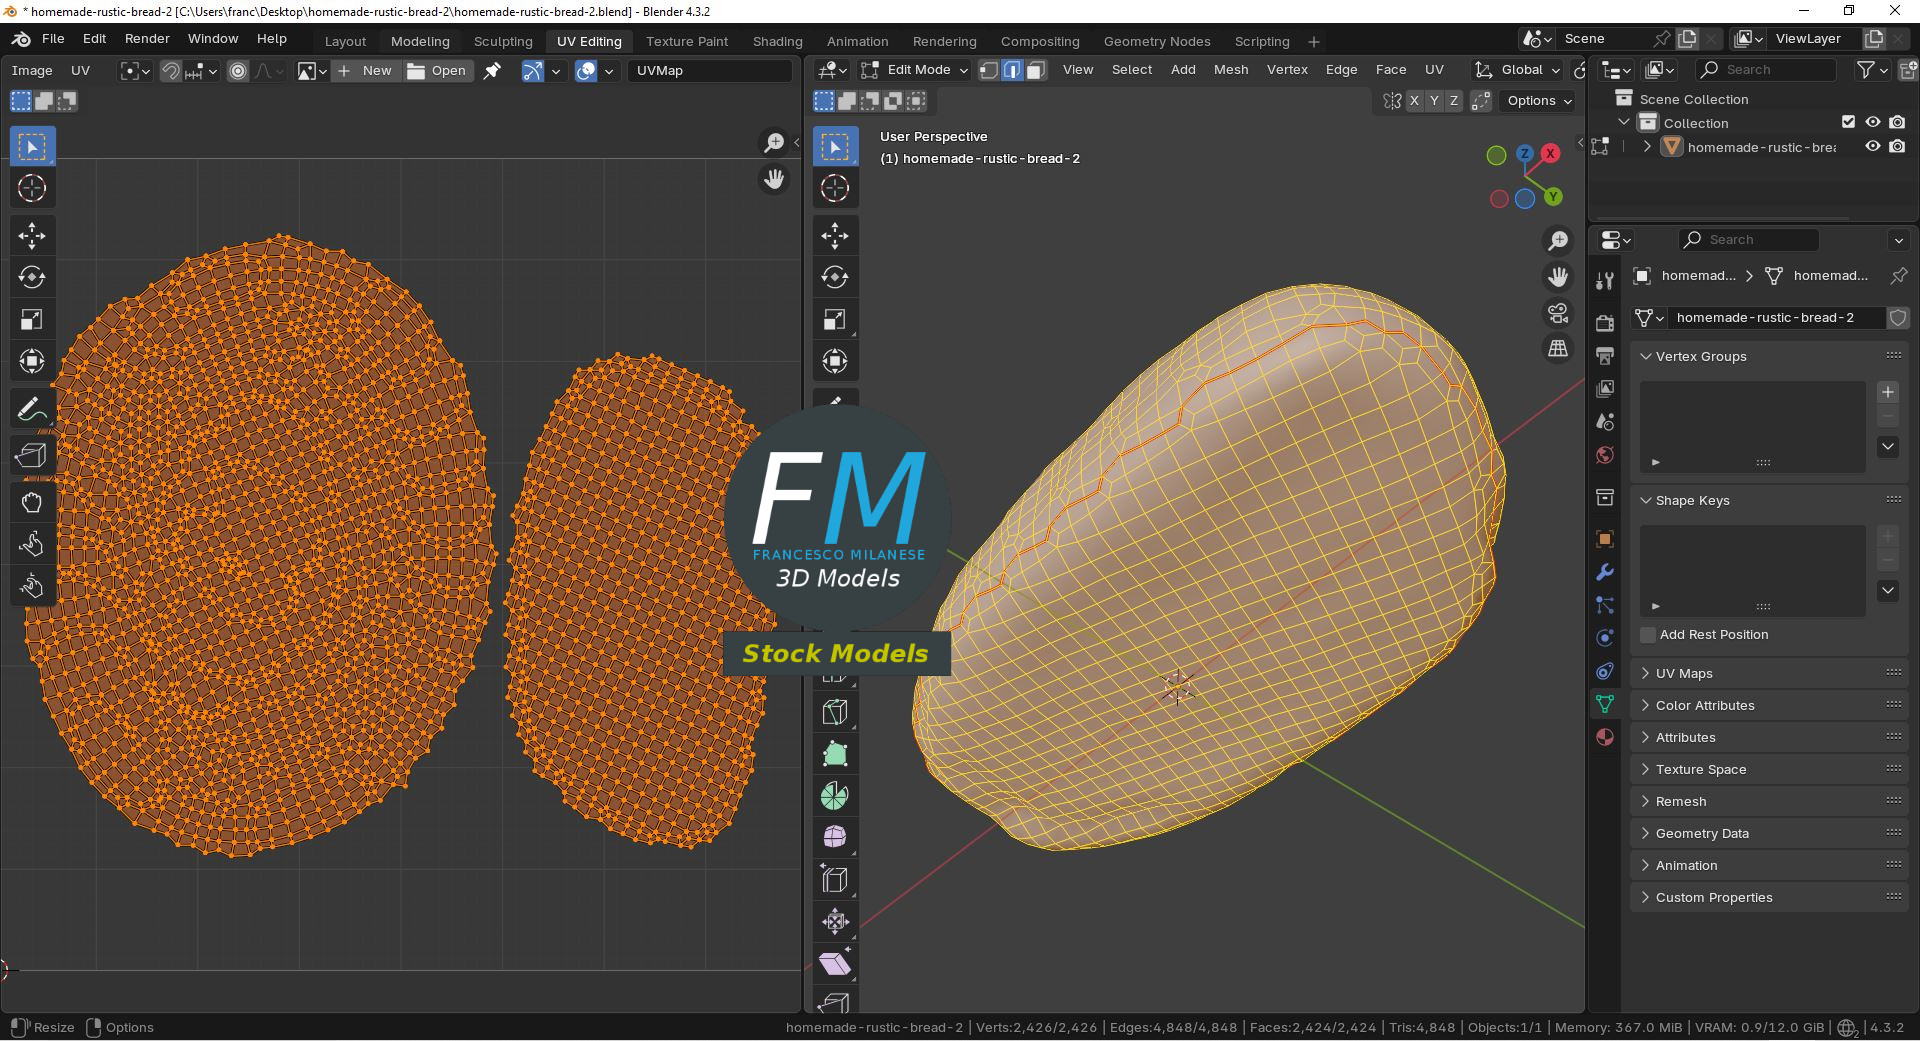Select the Move tool in the 3D viewport
This screenshot has width=1920, height=1041.
(x=835, y=236)
